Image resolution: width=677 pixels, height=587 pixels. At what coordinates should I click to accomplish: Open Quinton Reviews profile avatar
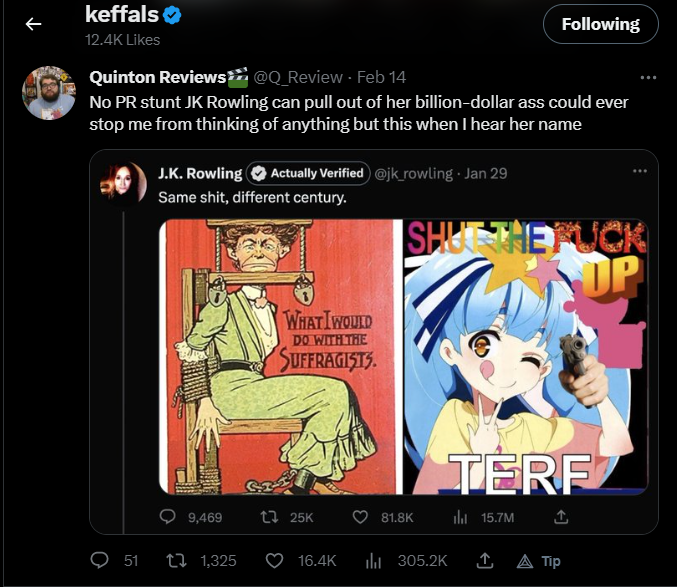(x=48, y=93)
